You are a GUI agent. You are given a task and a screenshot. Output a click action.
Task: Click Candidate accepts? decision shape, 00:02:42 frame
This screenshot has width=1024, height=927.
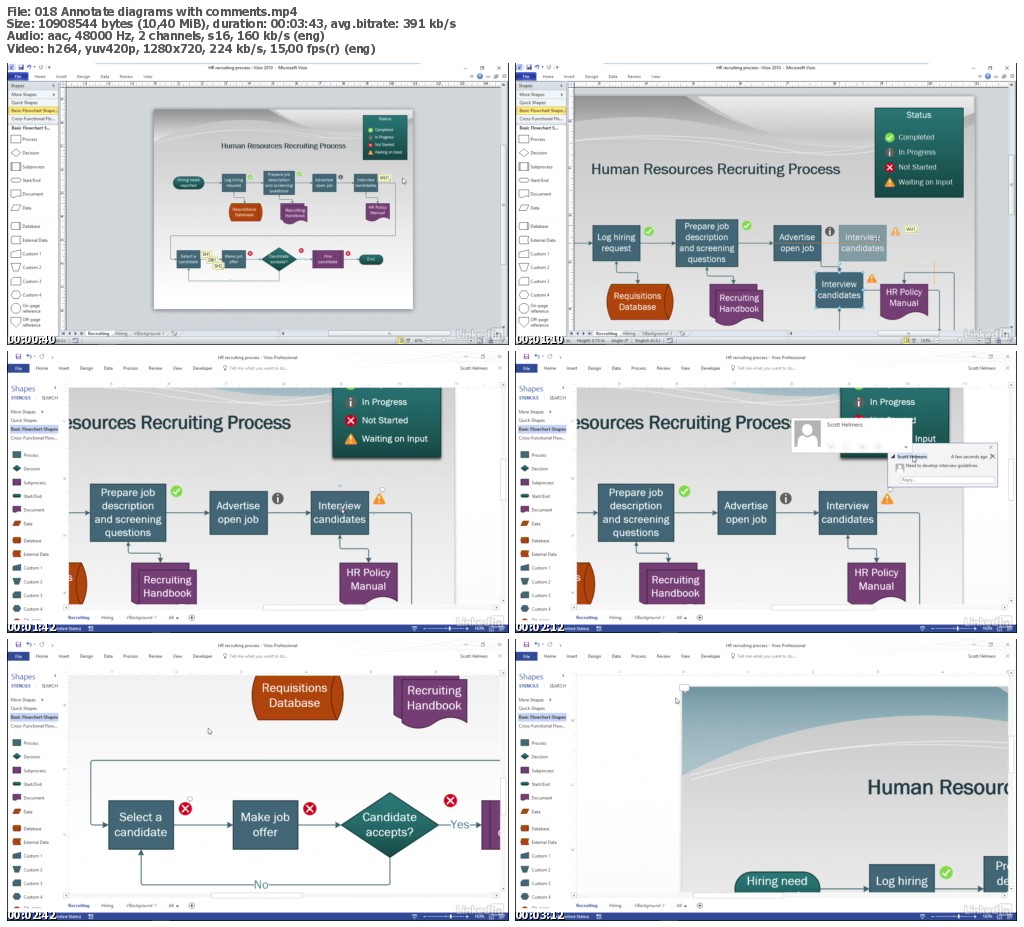[x=389, y=824]
